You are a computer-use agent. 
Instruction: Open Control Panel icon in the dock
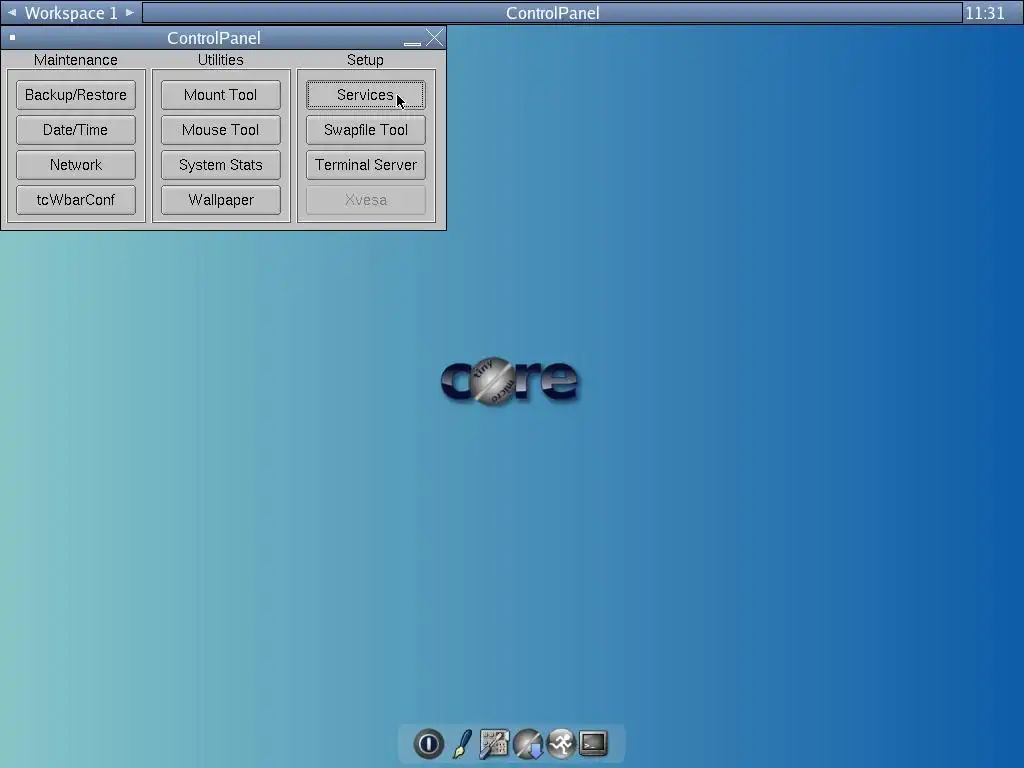click(x=494, y=743)
